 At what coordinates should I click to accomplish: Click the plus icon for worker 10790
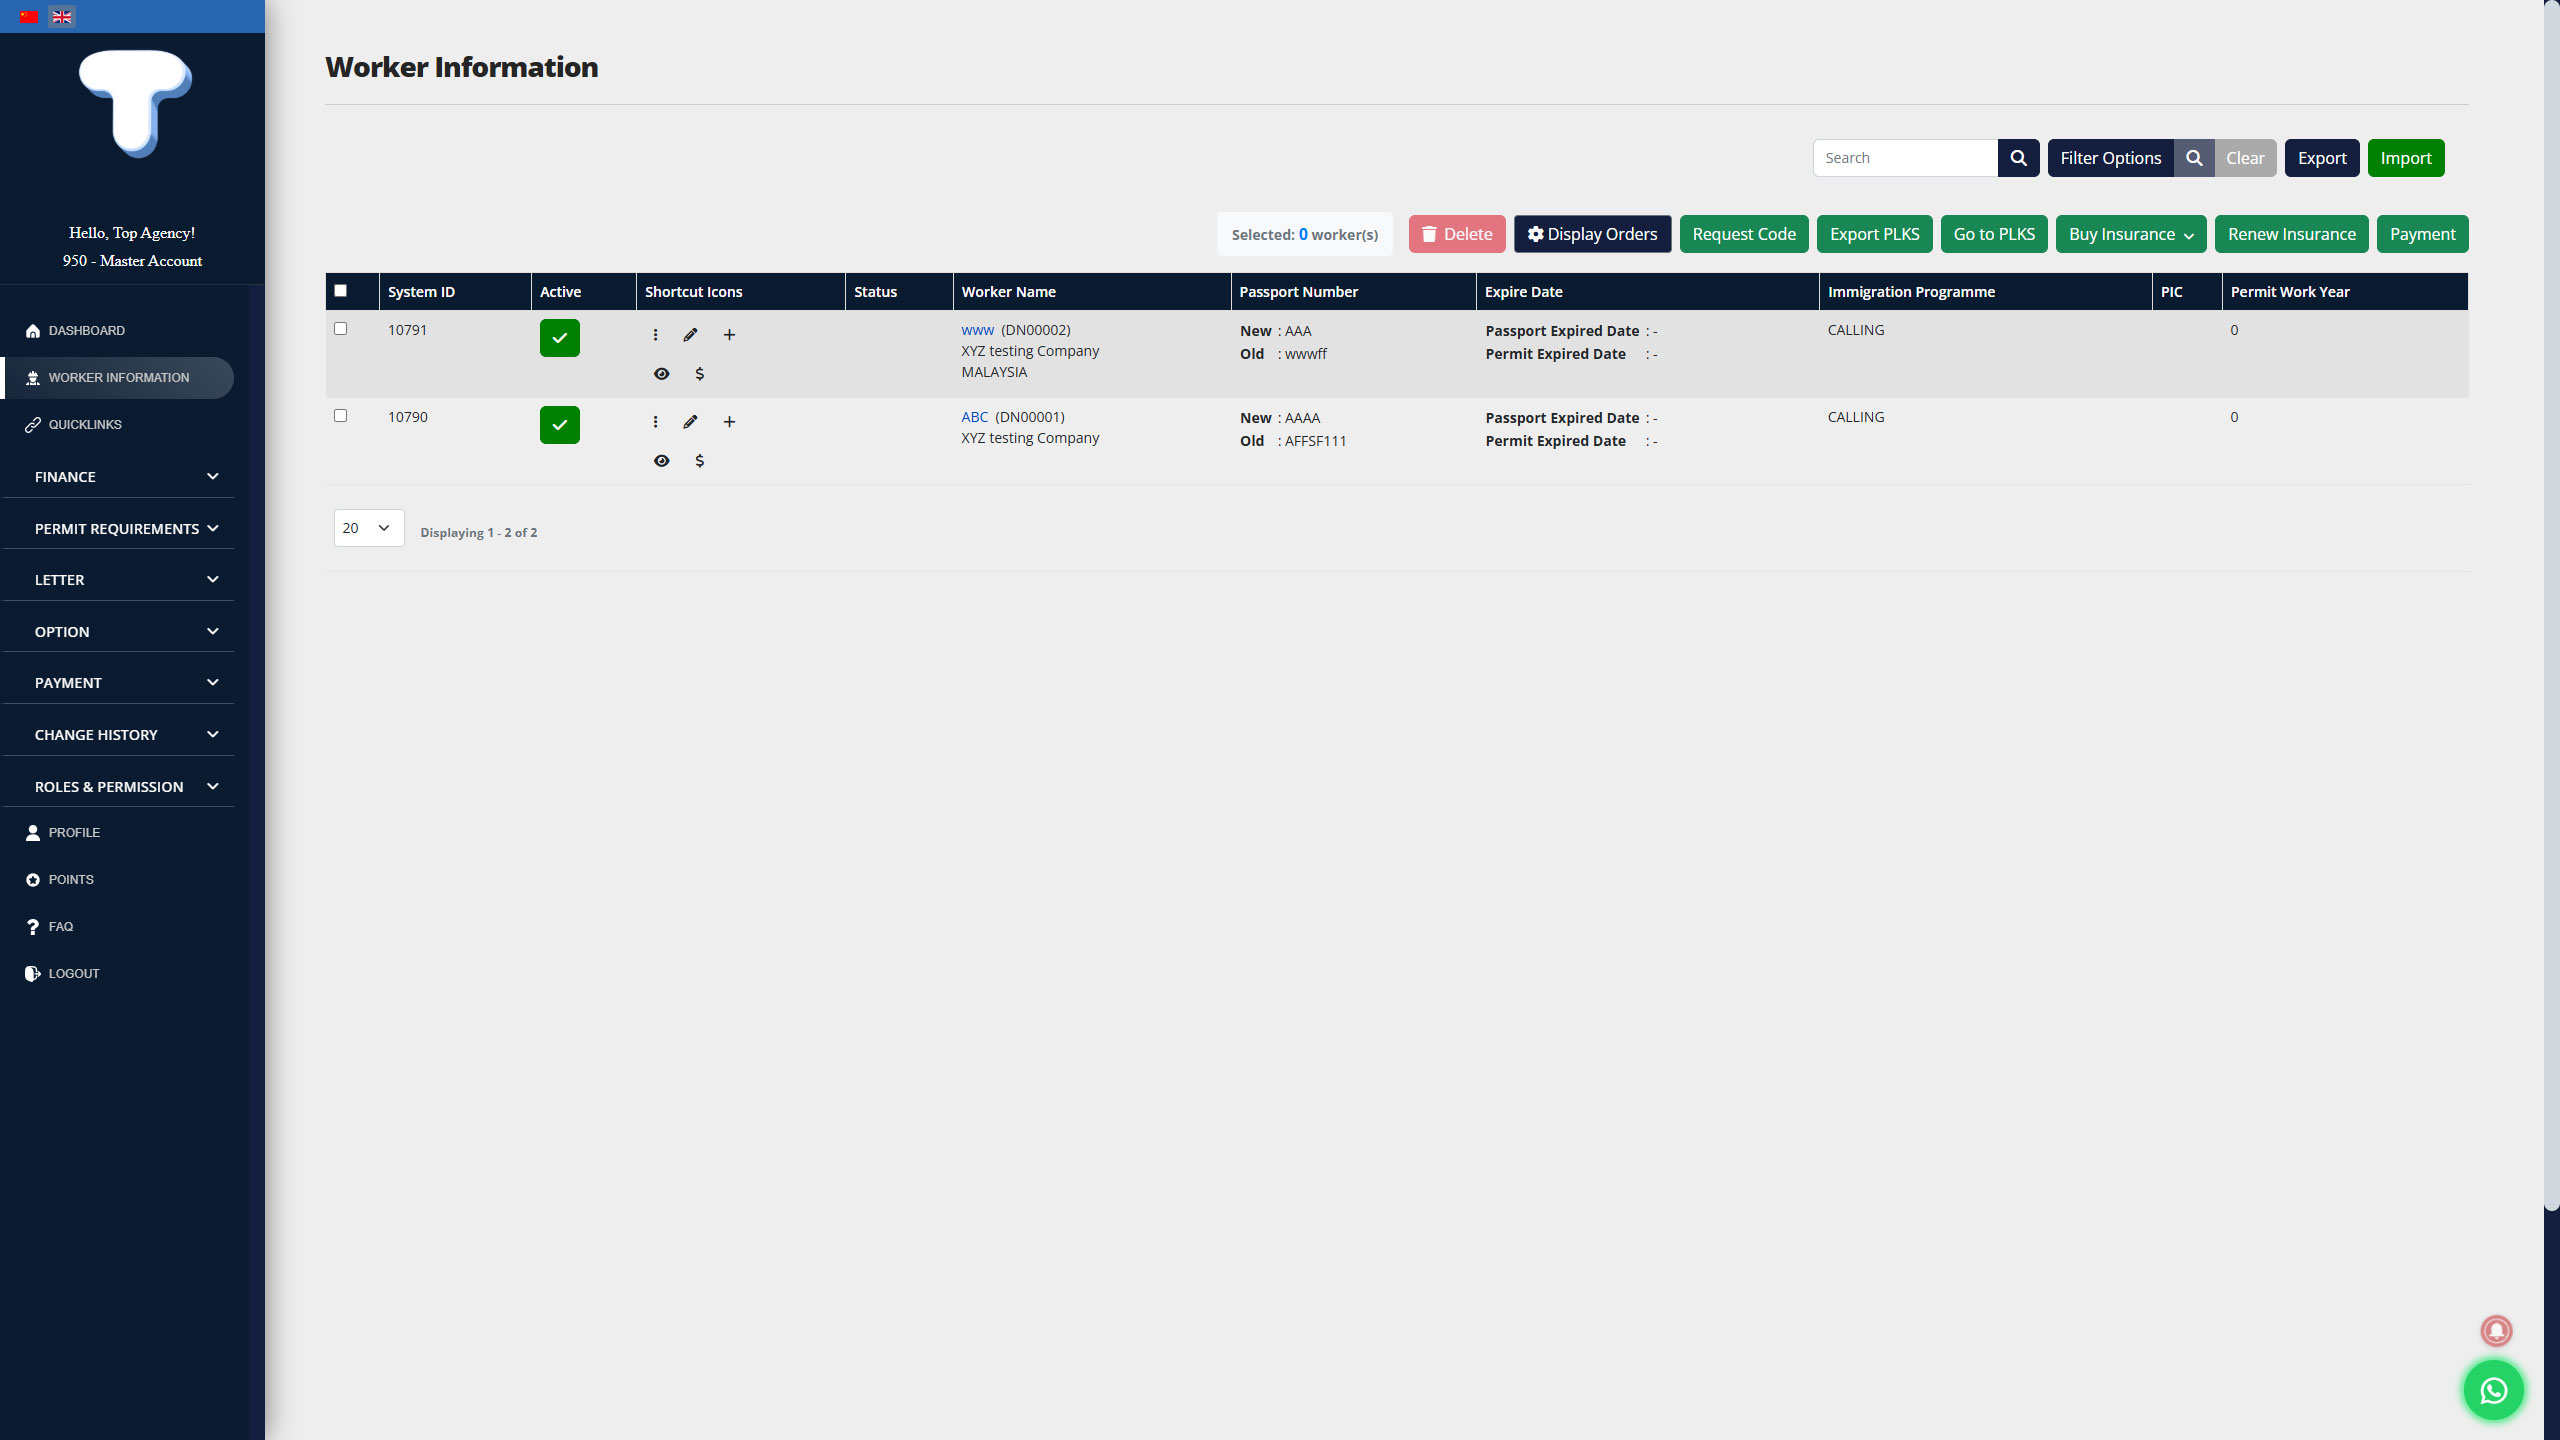(x=729, y=422)
